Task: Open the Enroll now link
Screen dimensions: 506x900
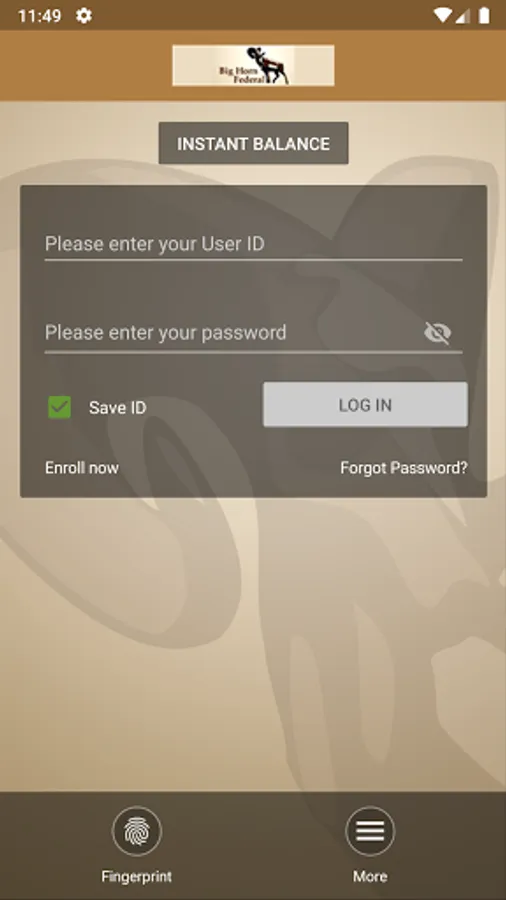Action: (82, 468)
